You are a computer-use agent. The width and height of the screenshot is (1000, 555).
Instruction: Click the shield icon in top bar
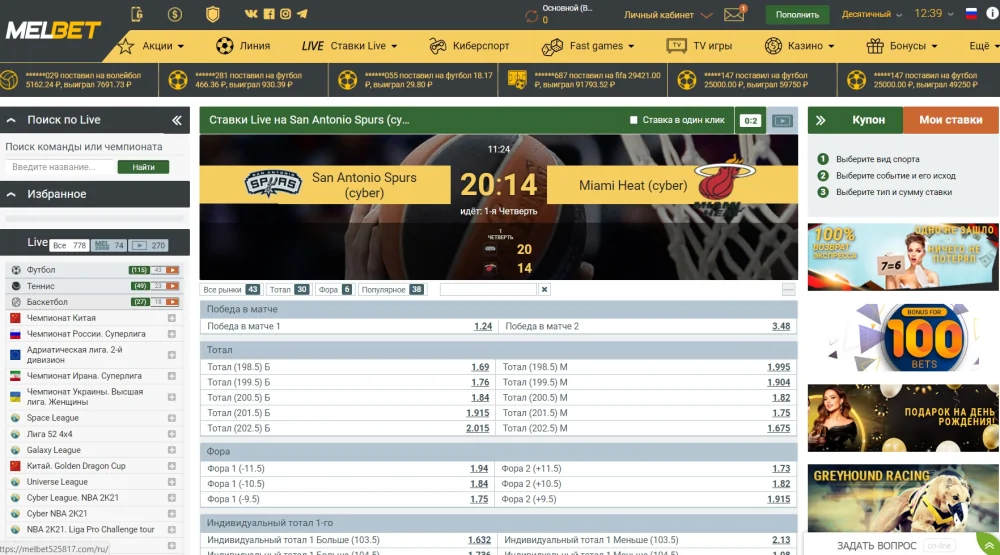212,14
